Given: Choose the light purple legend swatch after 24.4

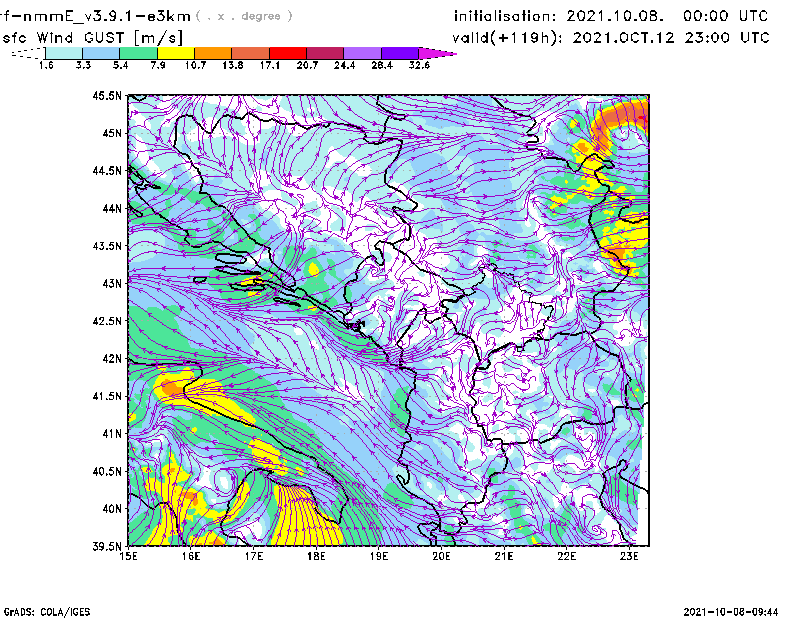Looking at the screenshot, I should [362, 53].
